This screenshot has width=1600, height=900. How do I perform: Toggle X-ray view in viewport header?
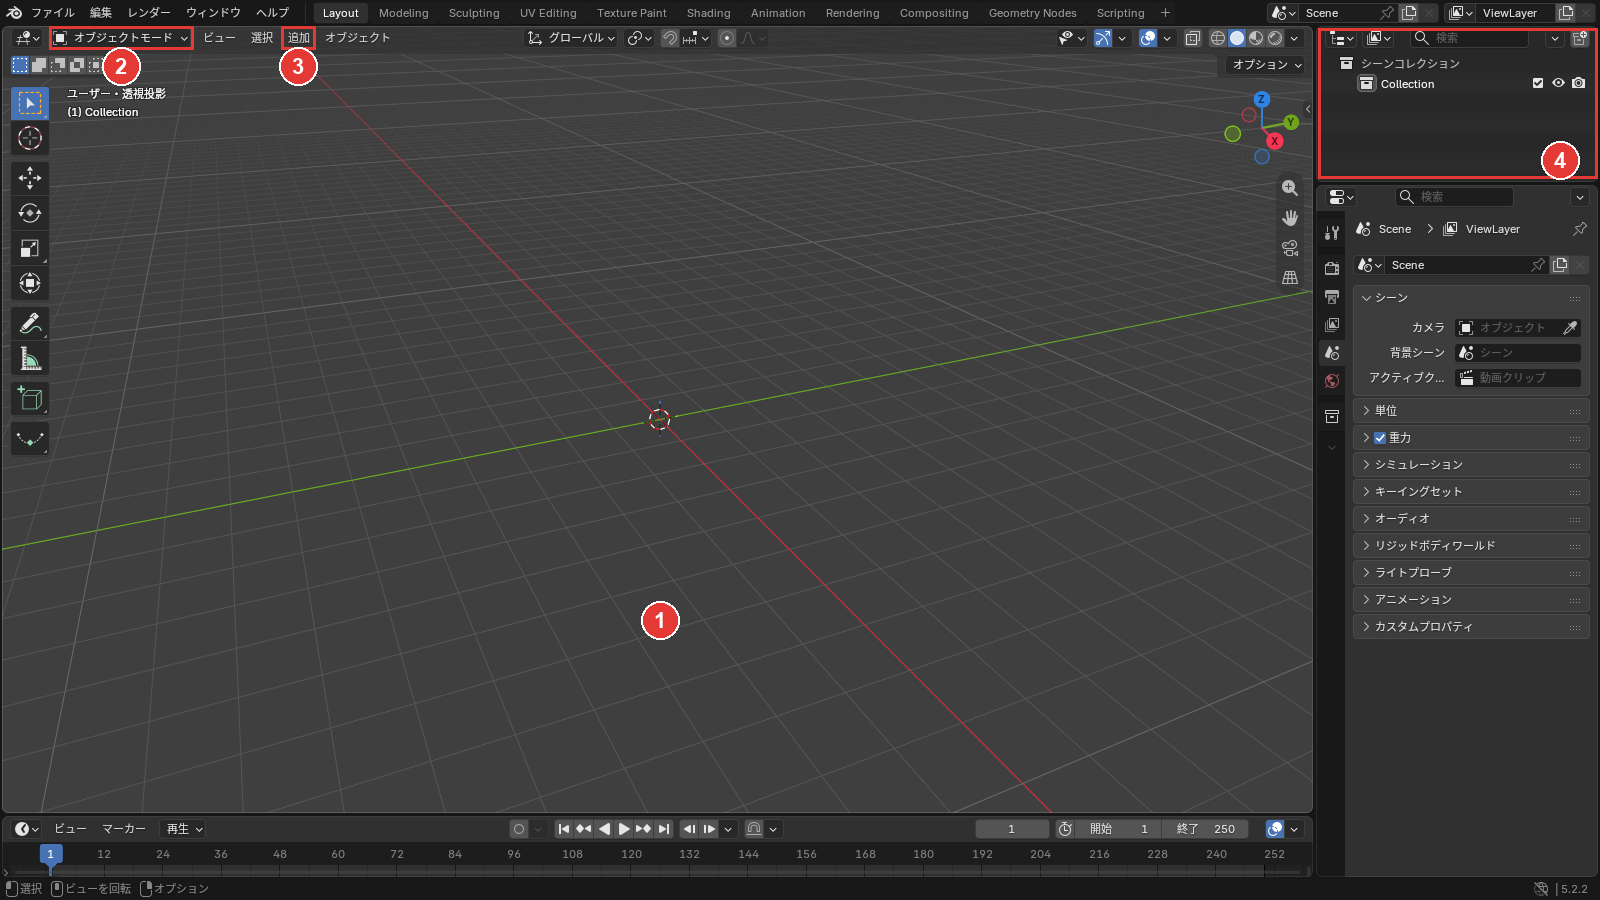click(1193, 38)
